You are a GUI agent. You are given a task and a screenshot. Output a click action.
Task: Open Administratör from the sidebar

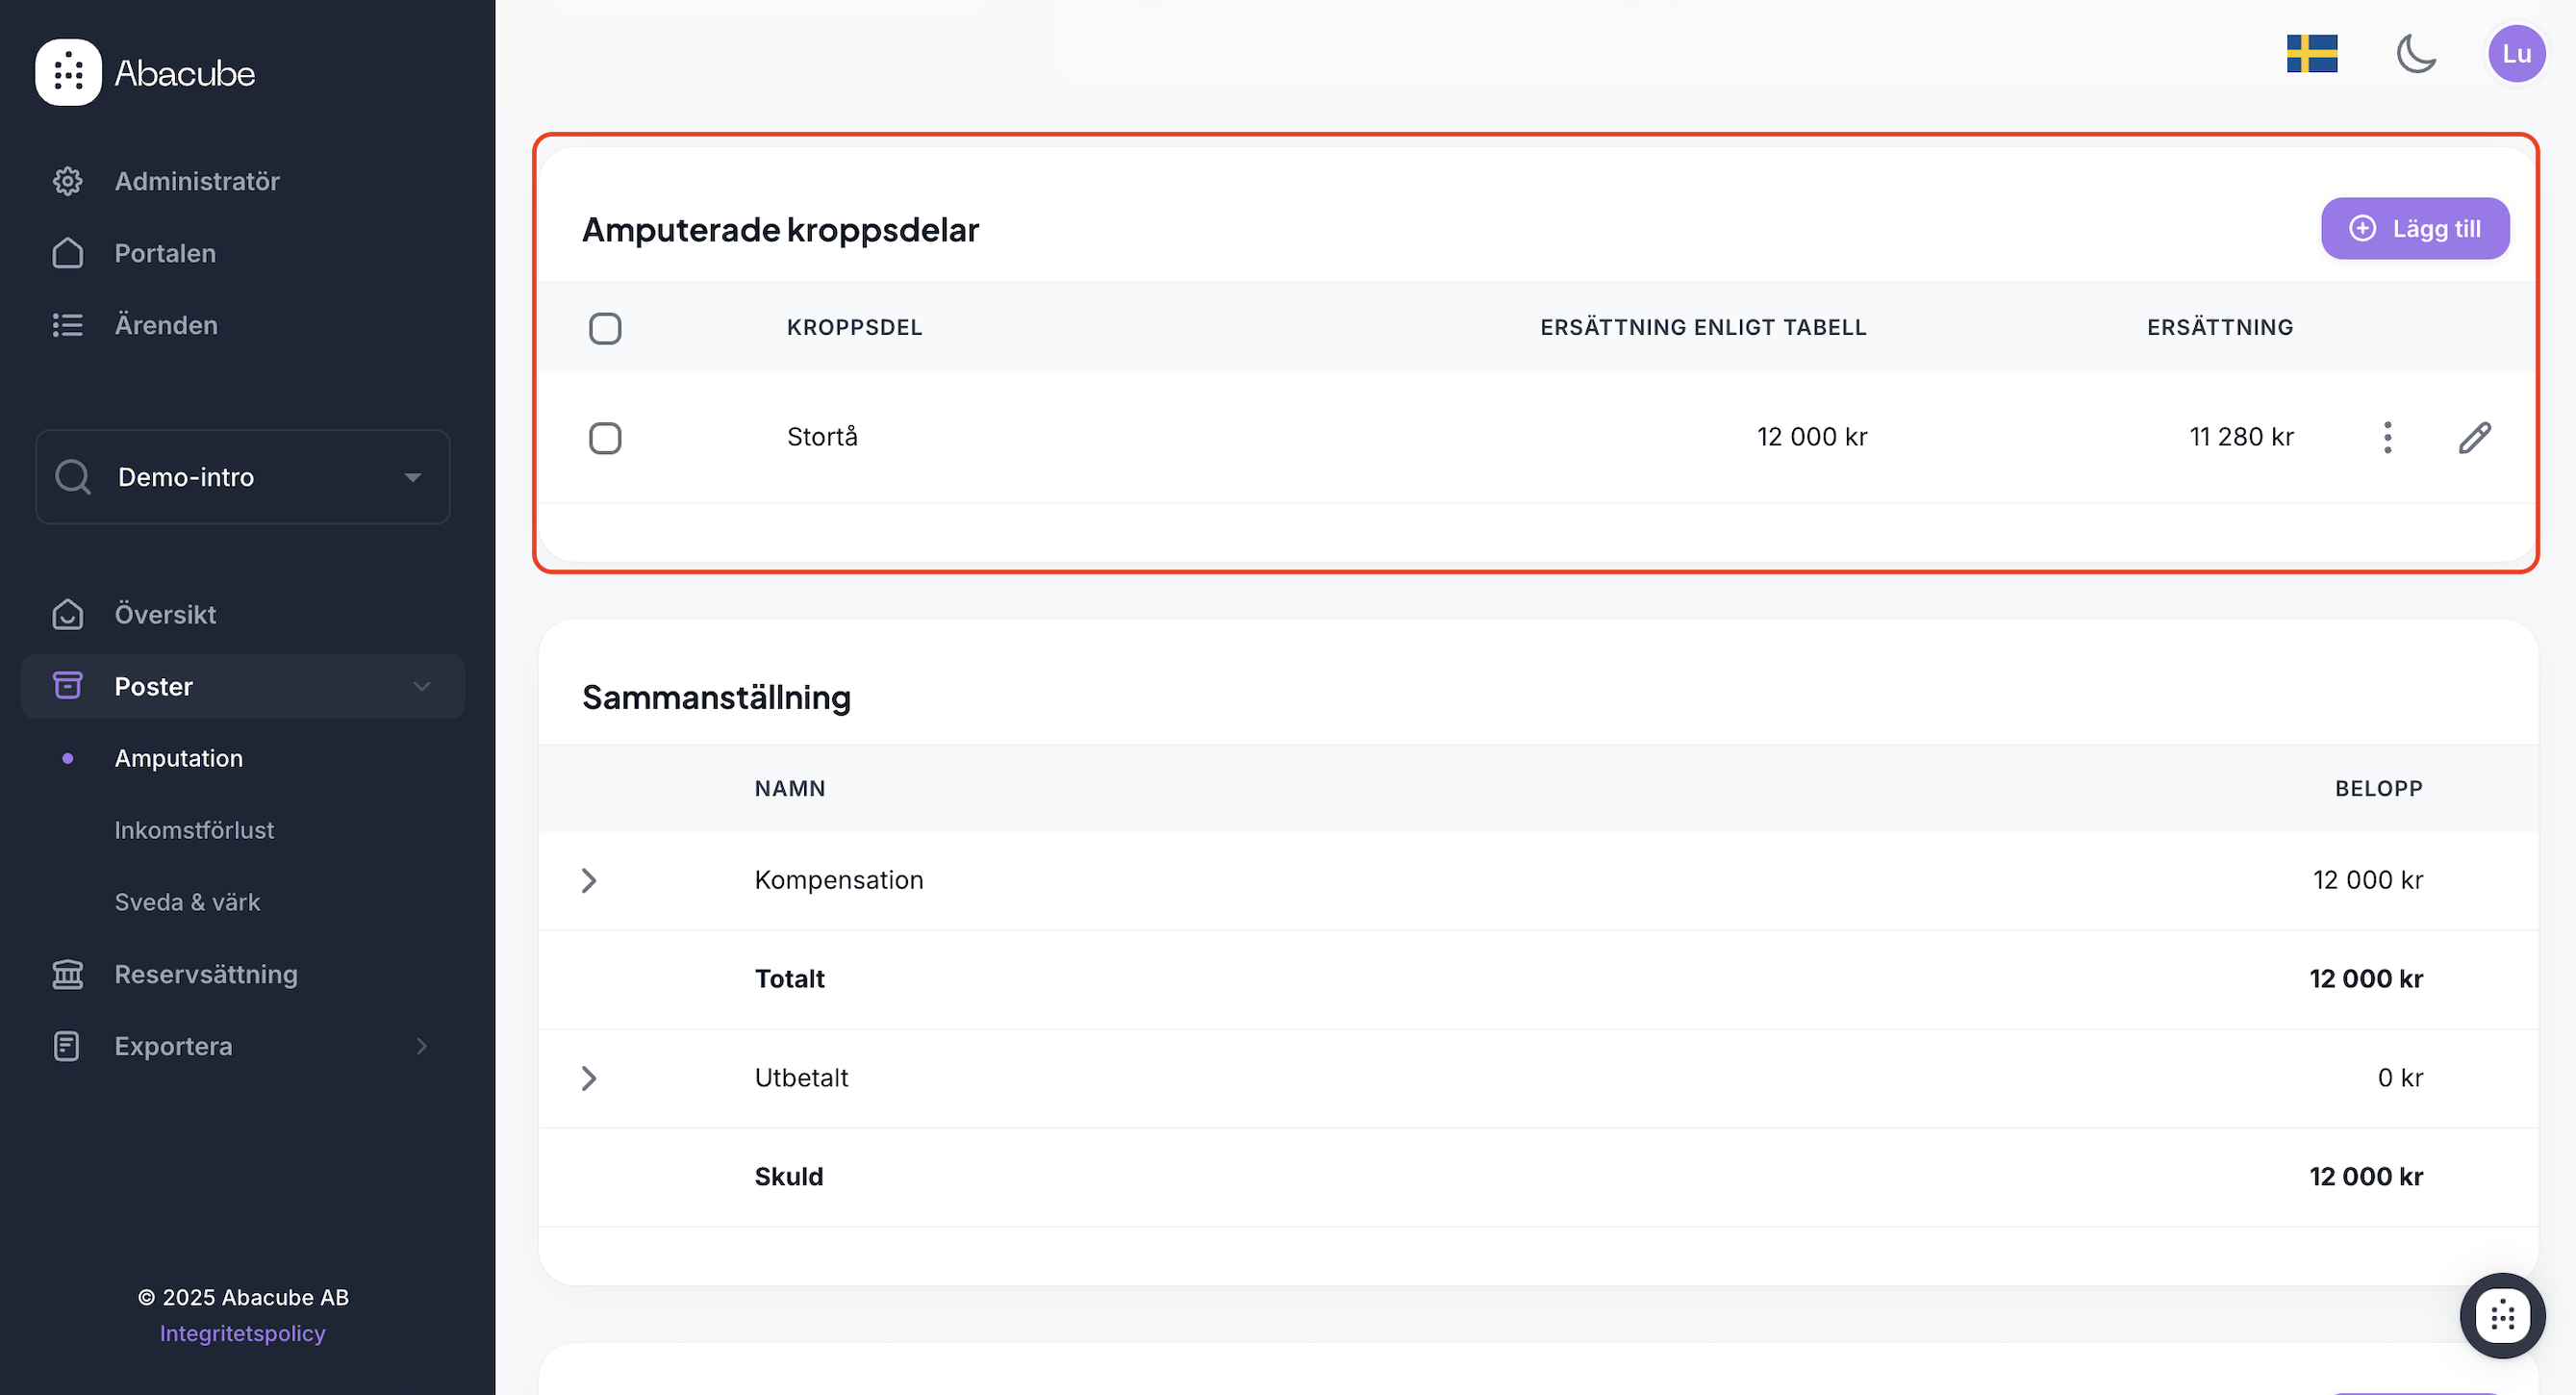196,181
